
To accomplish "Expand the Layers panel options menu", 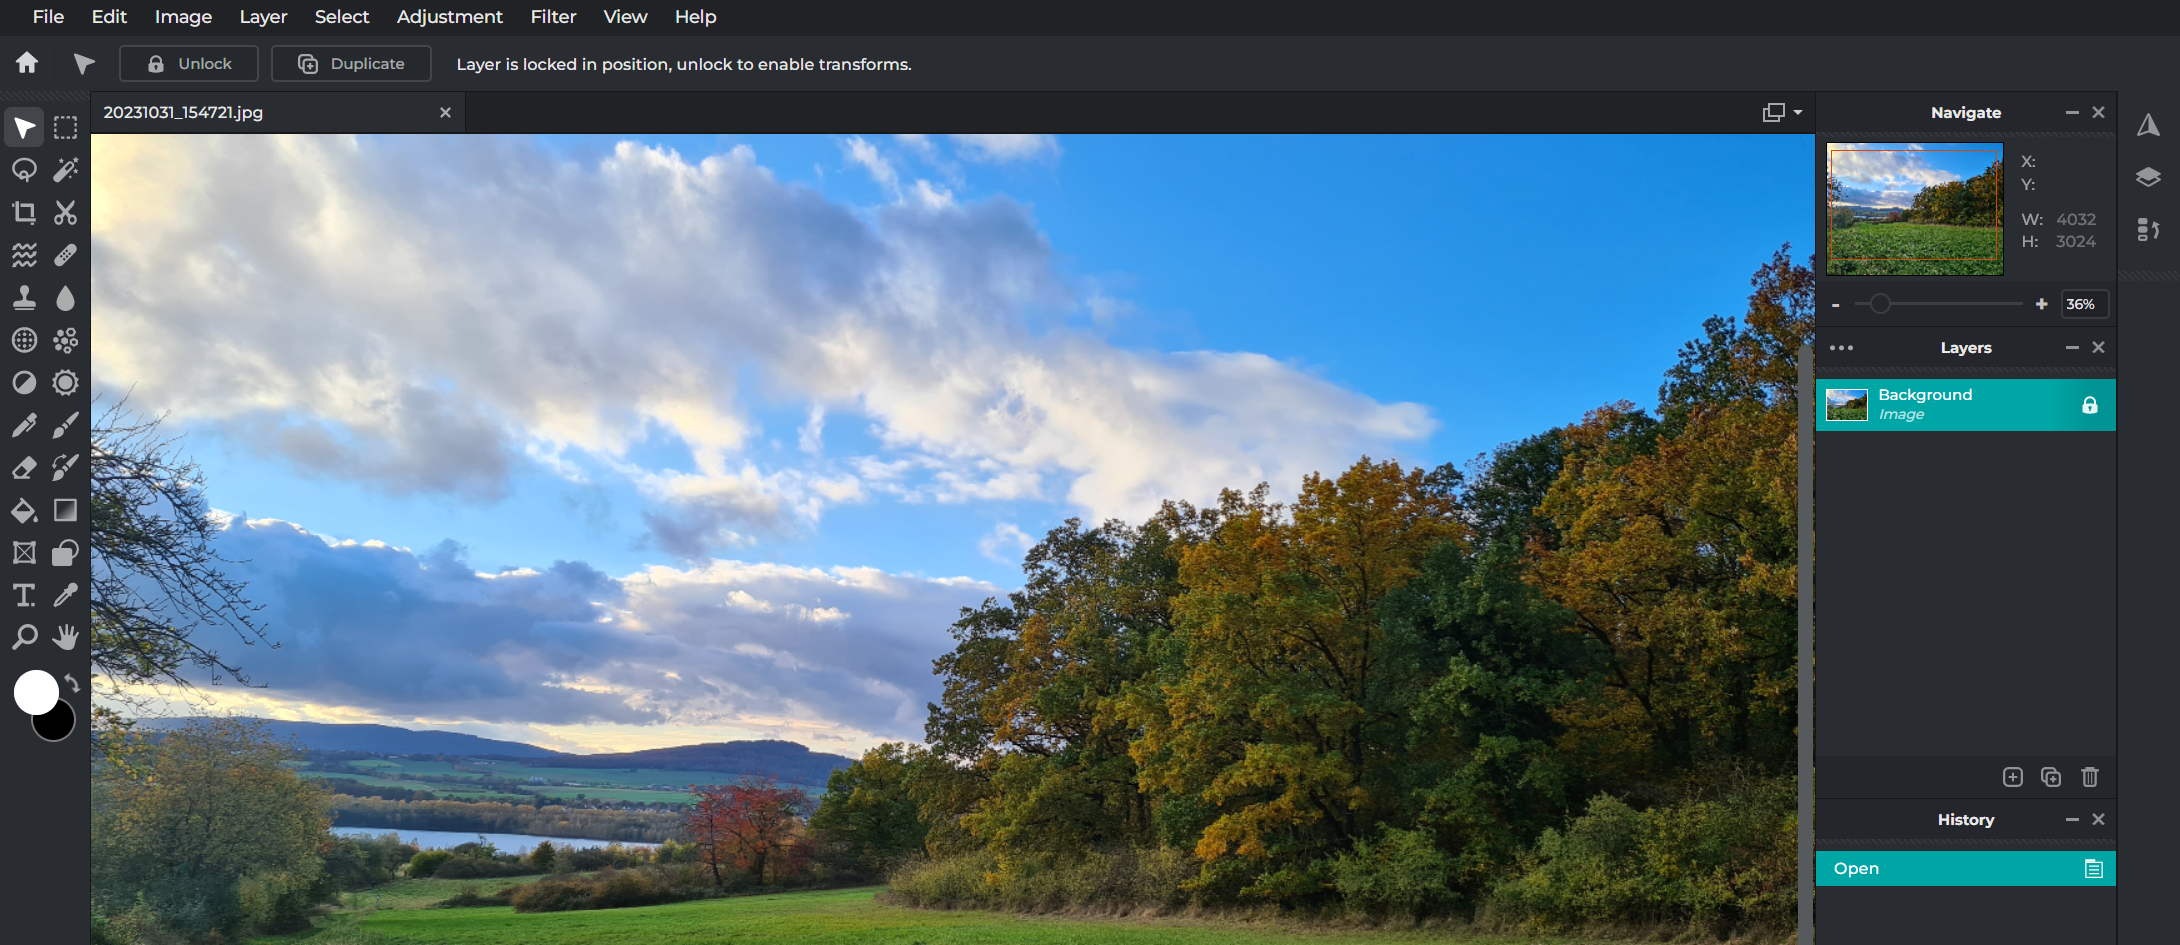I will point(1840,348).
